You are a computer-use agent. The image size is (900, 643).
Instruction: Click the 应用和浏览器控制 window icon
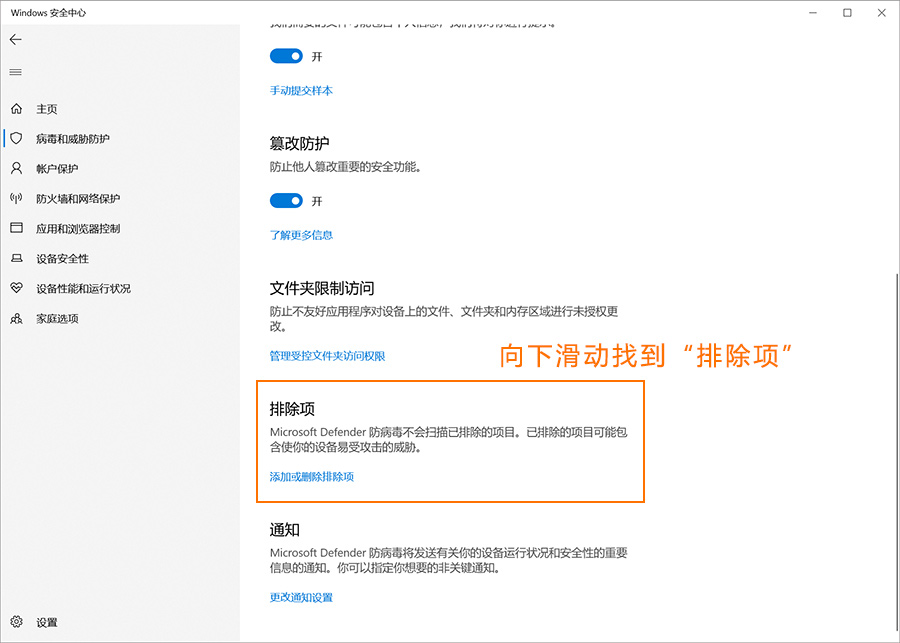tap(16, 228)
